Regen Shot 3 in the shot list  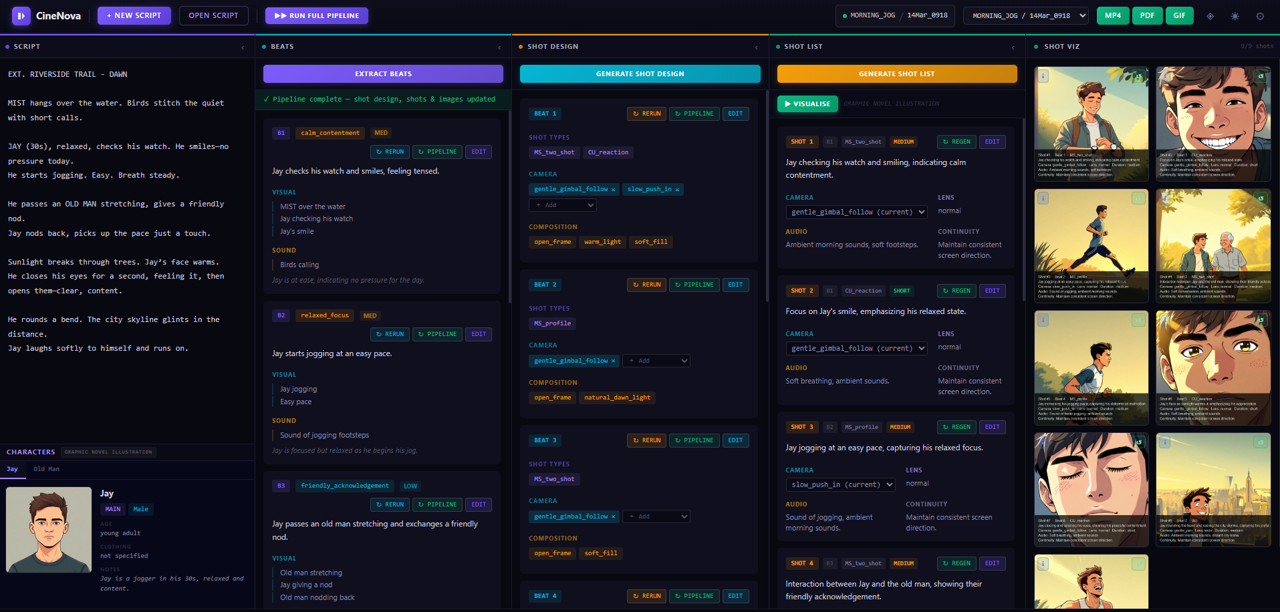point(956,427)
